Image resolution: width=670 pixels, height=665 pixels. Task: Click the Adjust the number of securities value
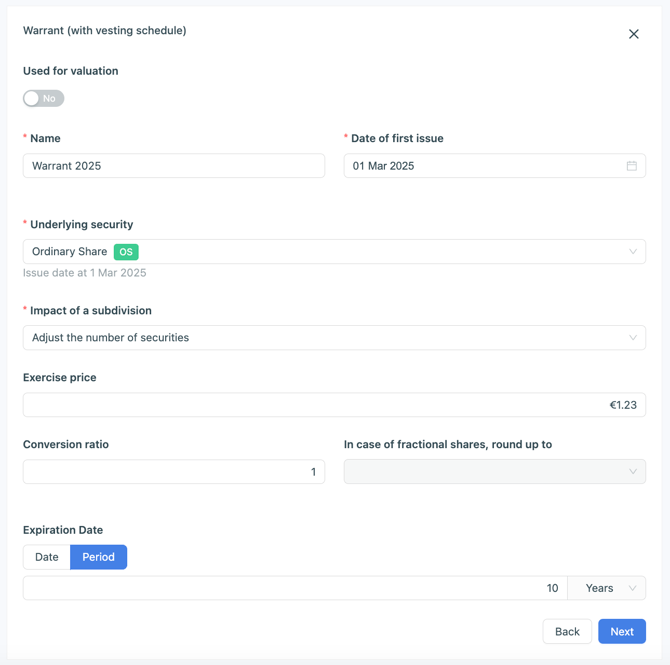tap(110, 338)
